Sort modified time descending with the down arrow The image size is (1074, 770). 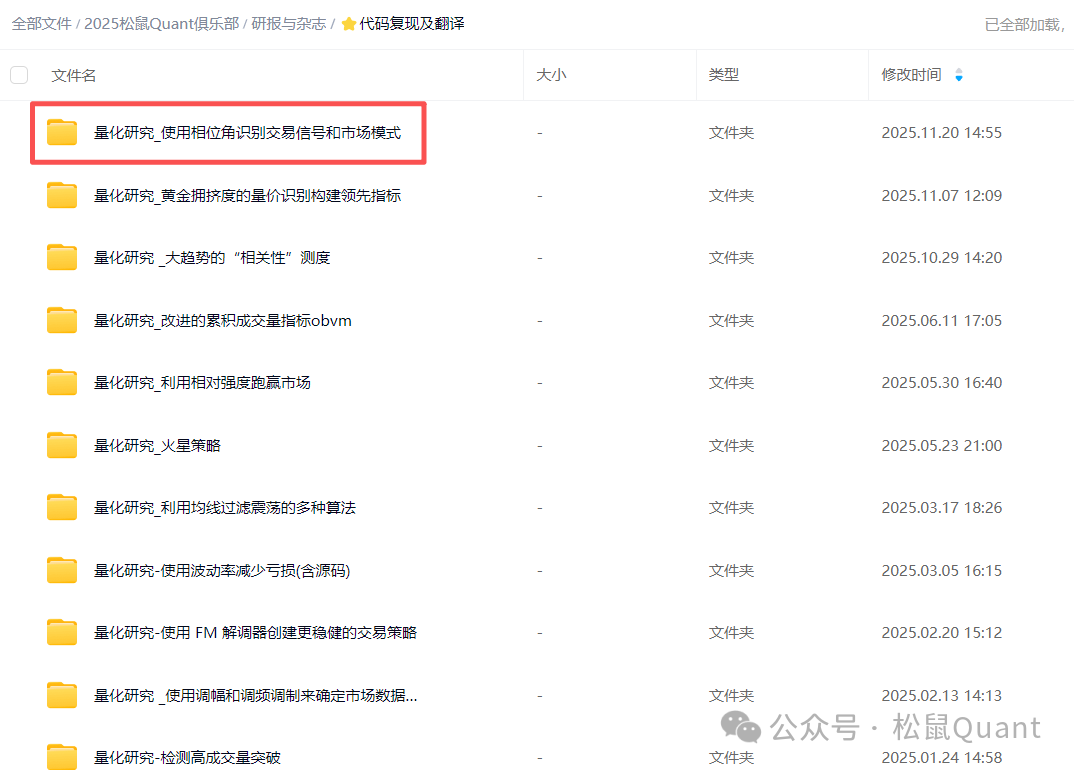[958, 78]
